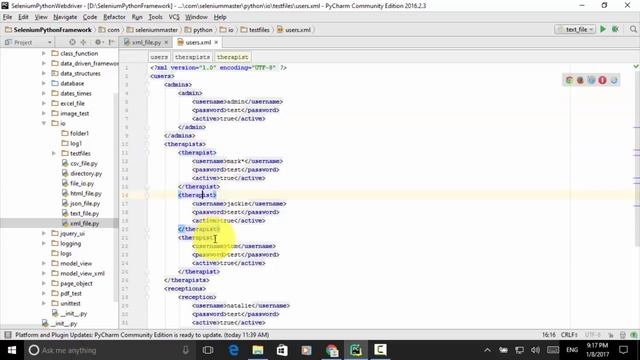The width and height of the screenshot is (640, 360).
Task: Open Project panel settings gear
Action: click(x=98, y=42)
